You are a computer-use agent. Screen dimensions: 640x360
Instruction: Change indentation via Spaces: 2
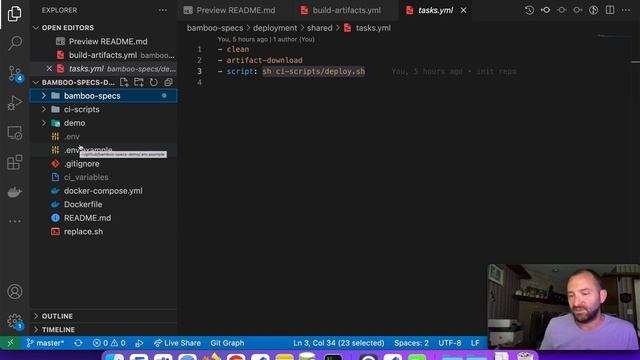tap(411, 343)
